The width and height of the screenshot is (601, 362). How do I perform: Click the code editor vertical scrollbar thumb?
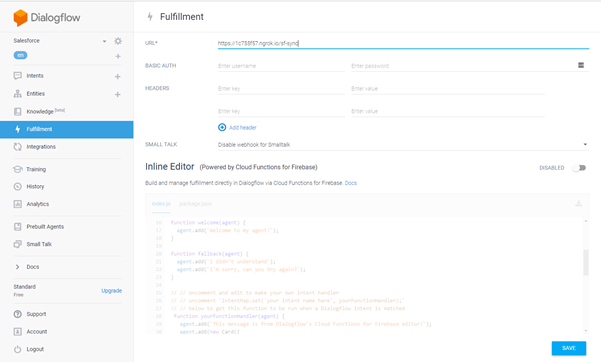click(586, 262)
